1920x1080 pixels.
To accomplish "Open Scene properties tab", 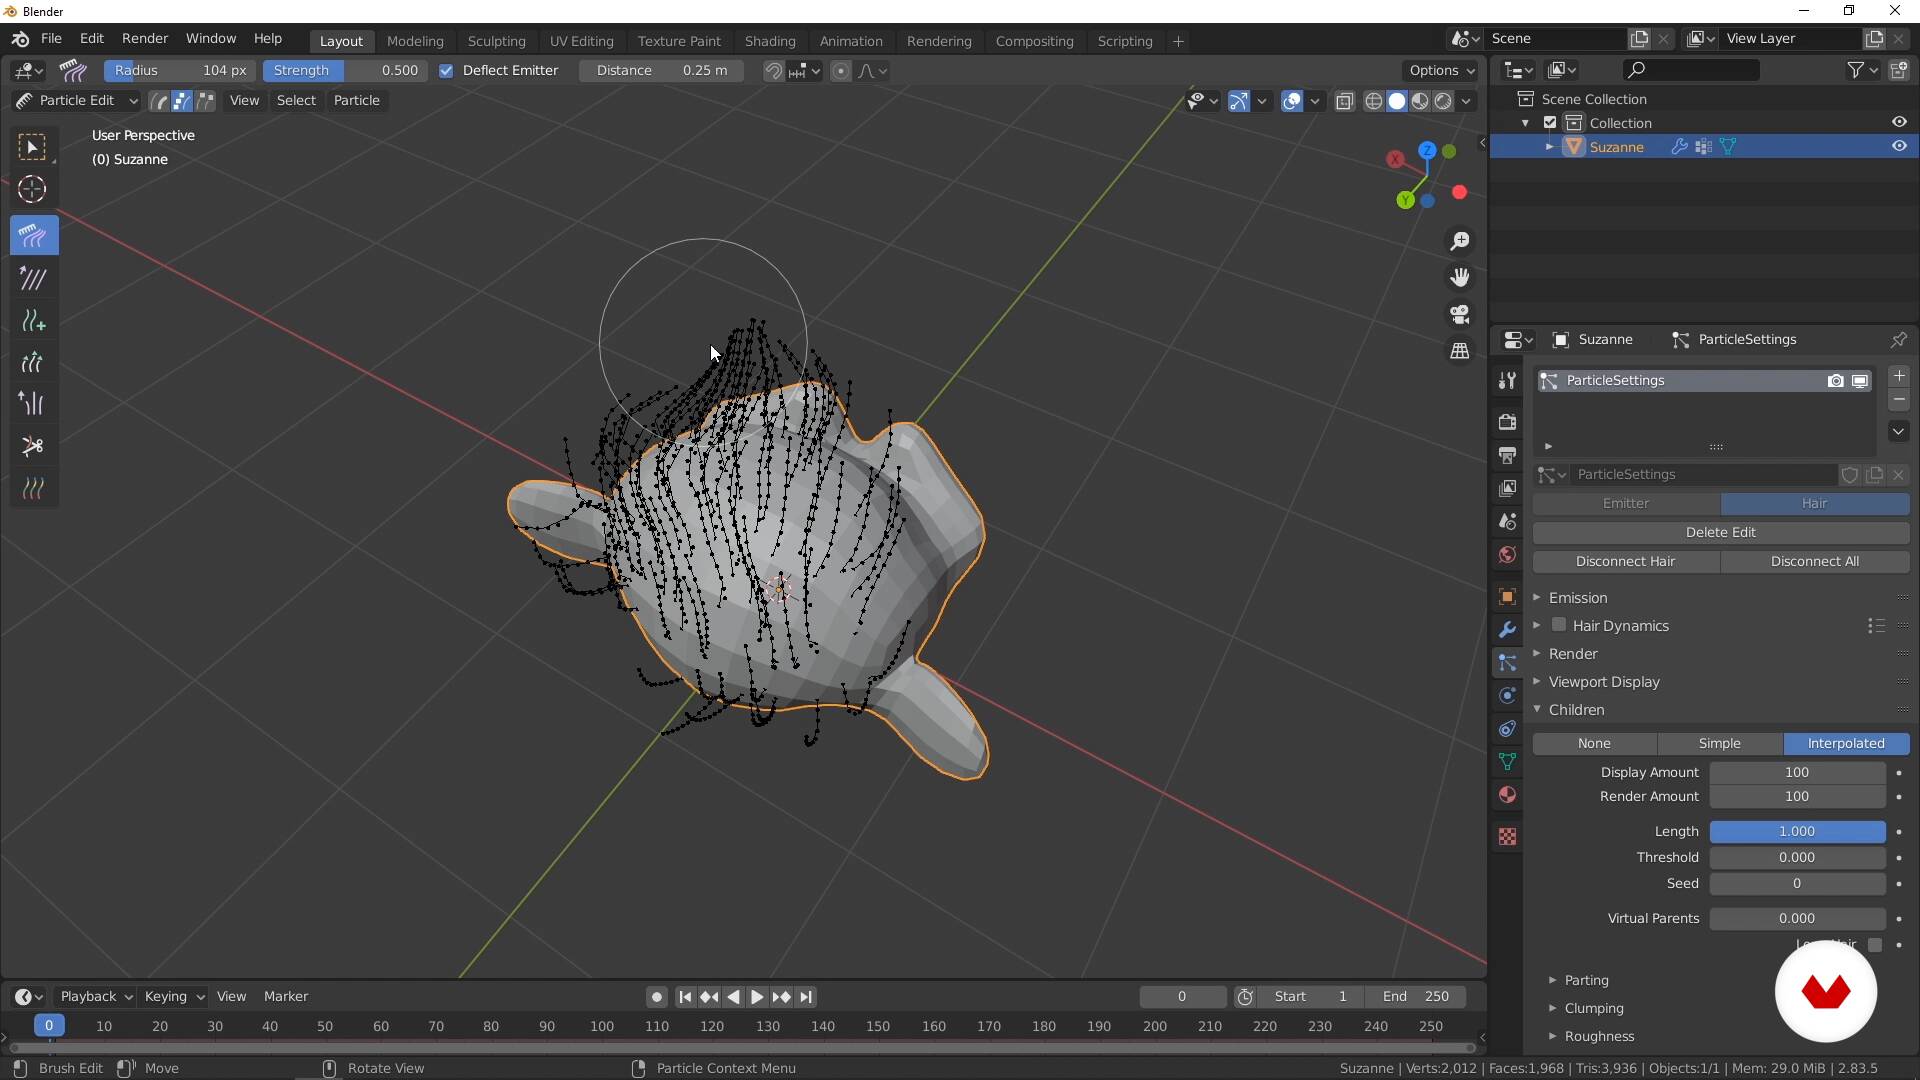I will [1507, 521].
